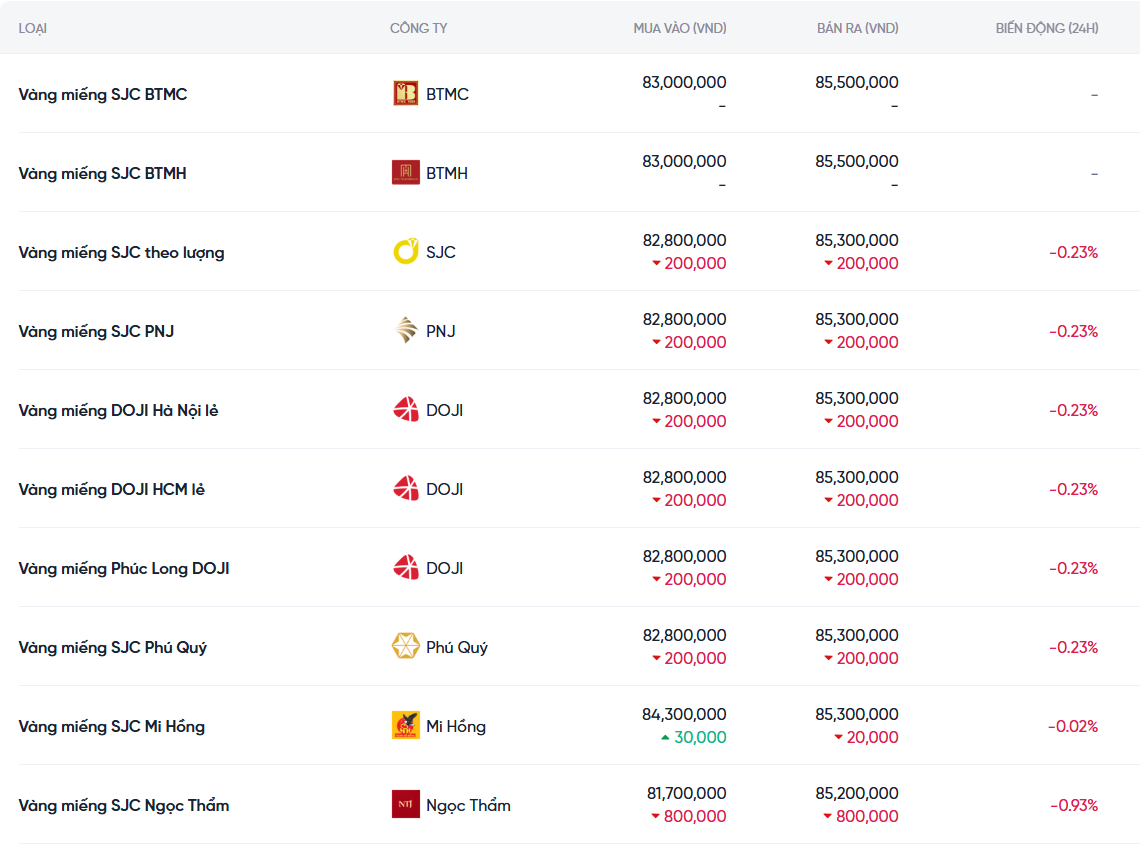Sort by the MUA VÀO (VND) column header
Image resolution: width=1140 pixels, height=849 pixels.
tap(679, 28)
